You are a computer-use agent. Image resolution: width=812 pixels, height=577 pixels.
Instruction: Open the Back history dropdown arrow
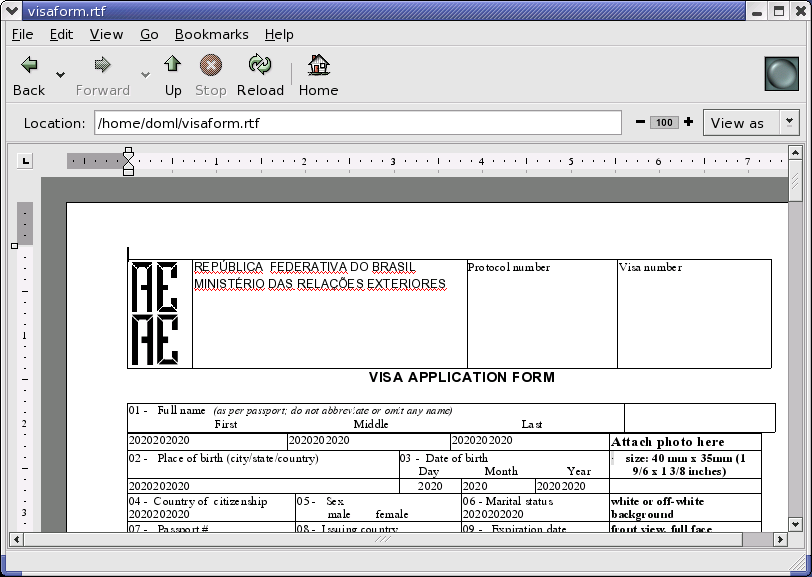tap(61, 75)
